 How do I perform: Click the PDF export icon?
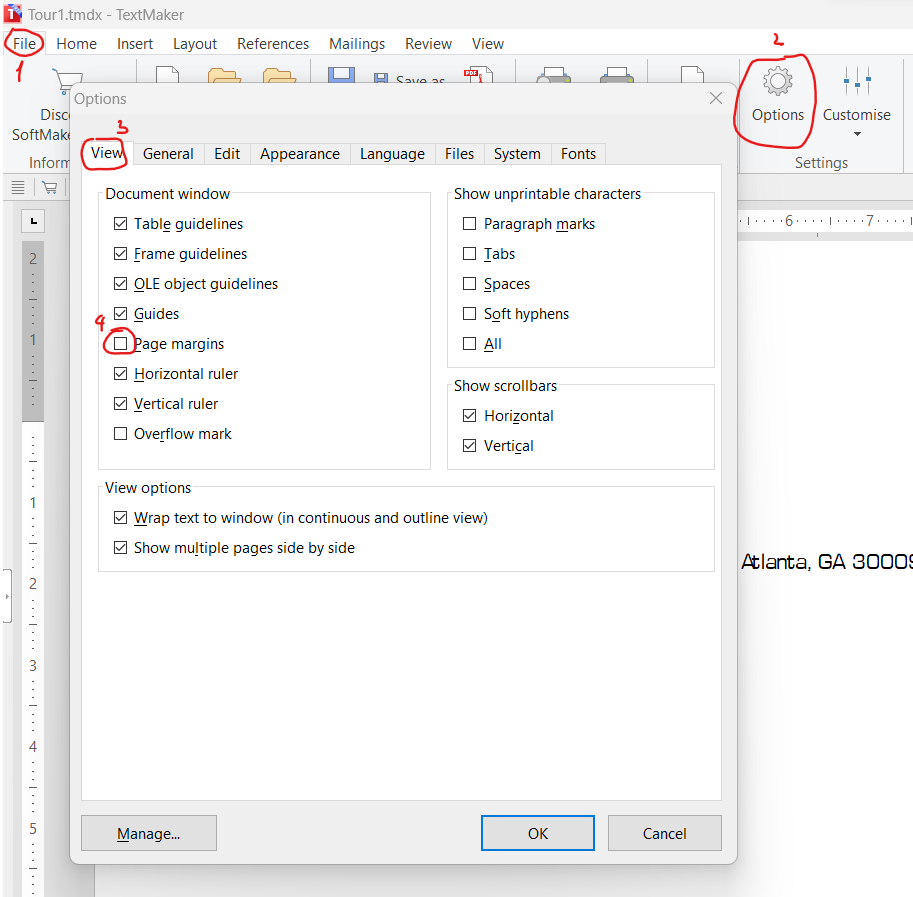(474, 78)
